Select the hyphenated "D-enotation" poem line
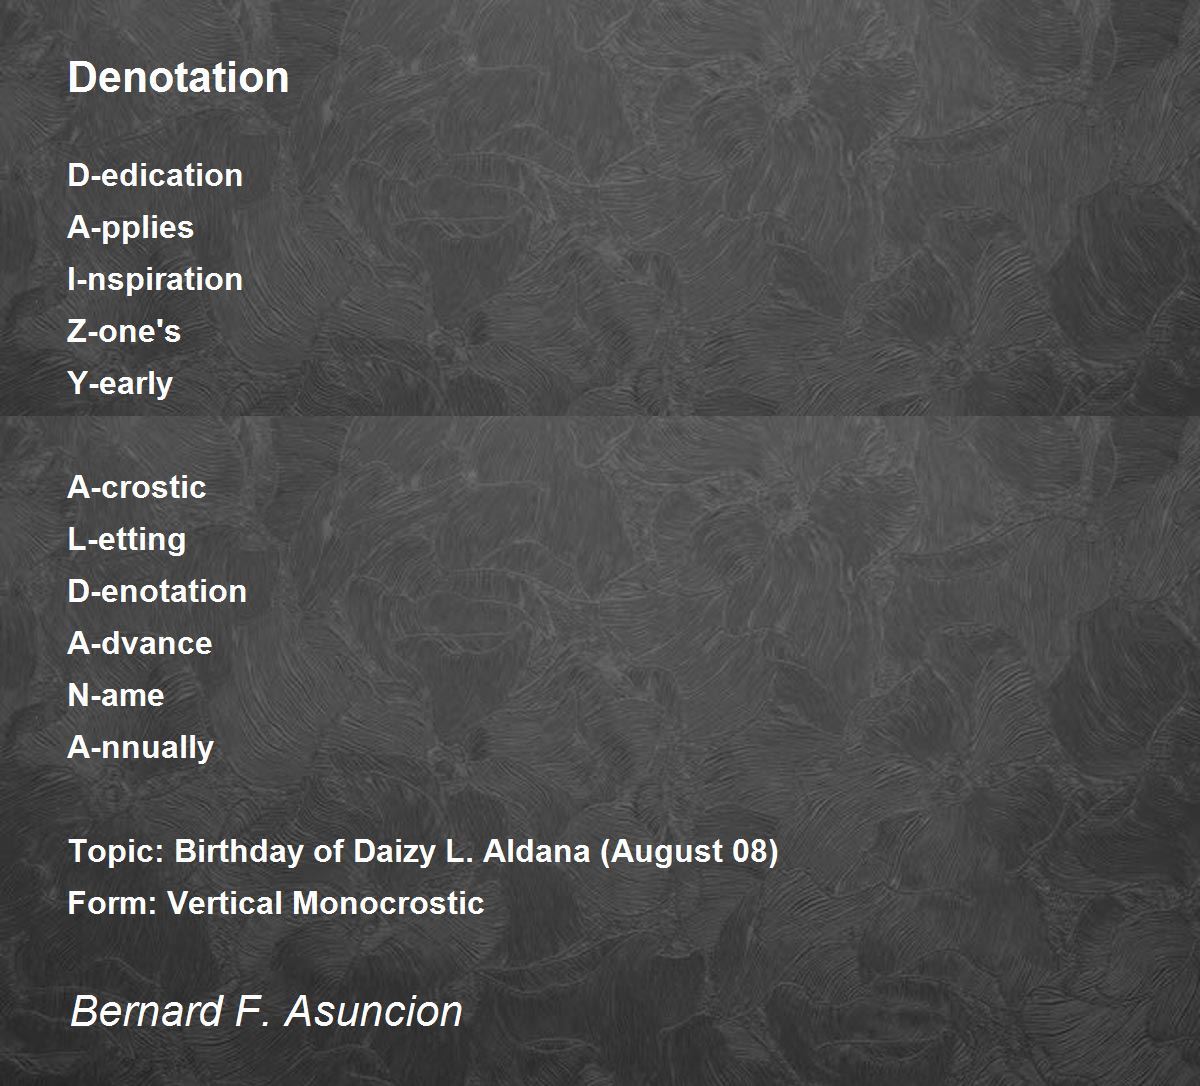 pyautogui.click(x=157, y=591)
